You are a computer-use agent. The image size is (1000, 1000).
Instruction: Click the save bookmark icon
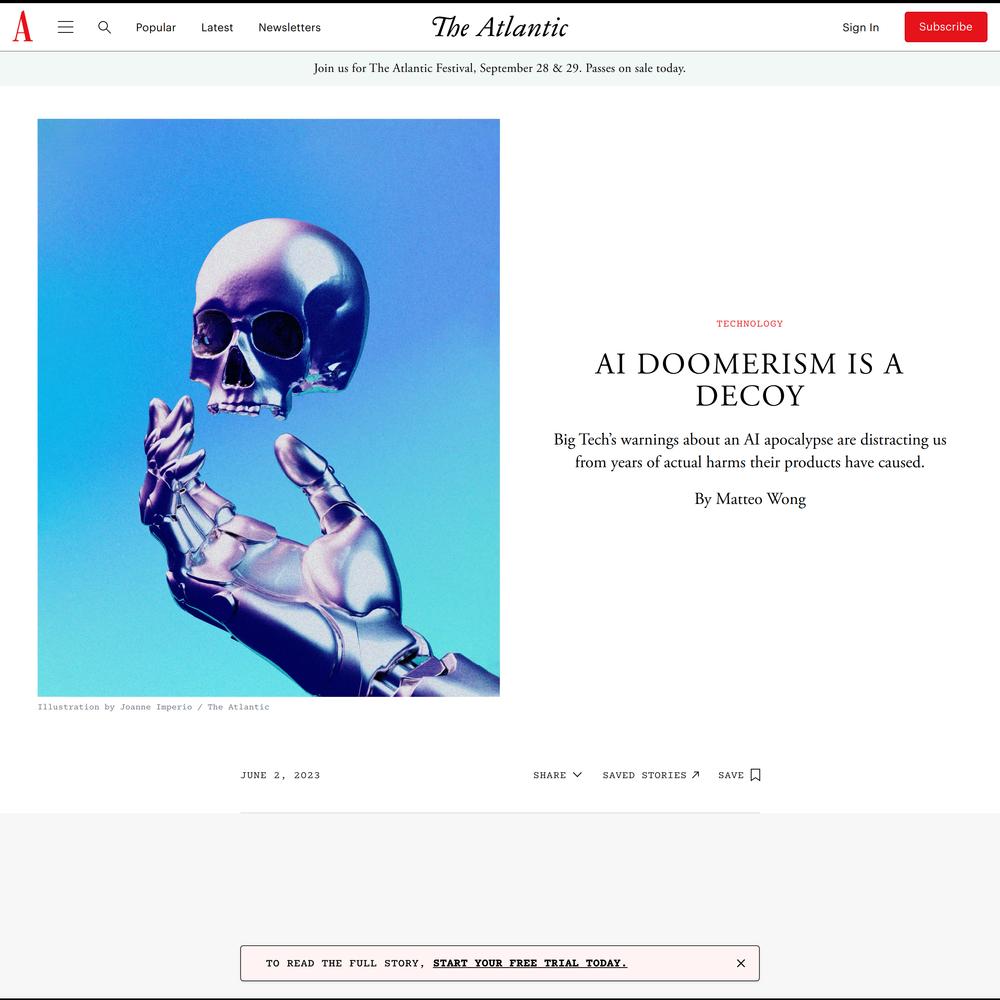[x=756, y=775]
